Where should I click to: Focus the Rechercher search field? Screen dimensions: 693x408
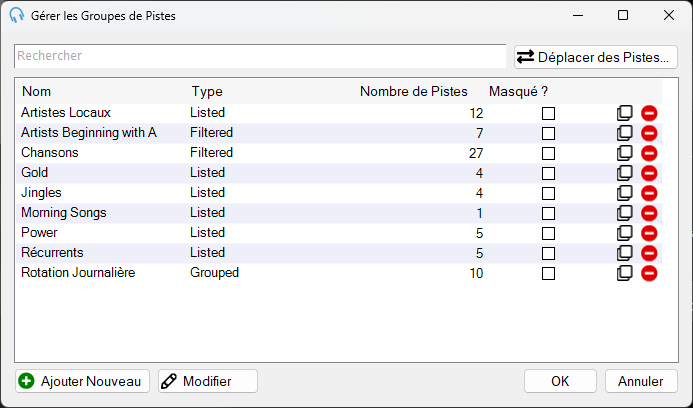click(x=260, y=56)
